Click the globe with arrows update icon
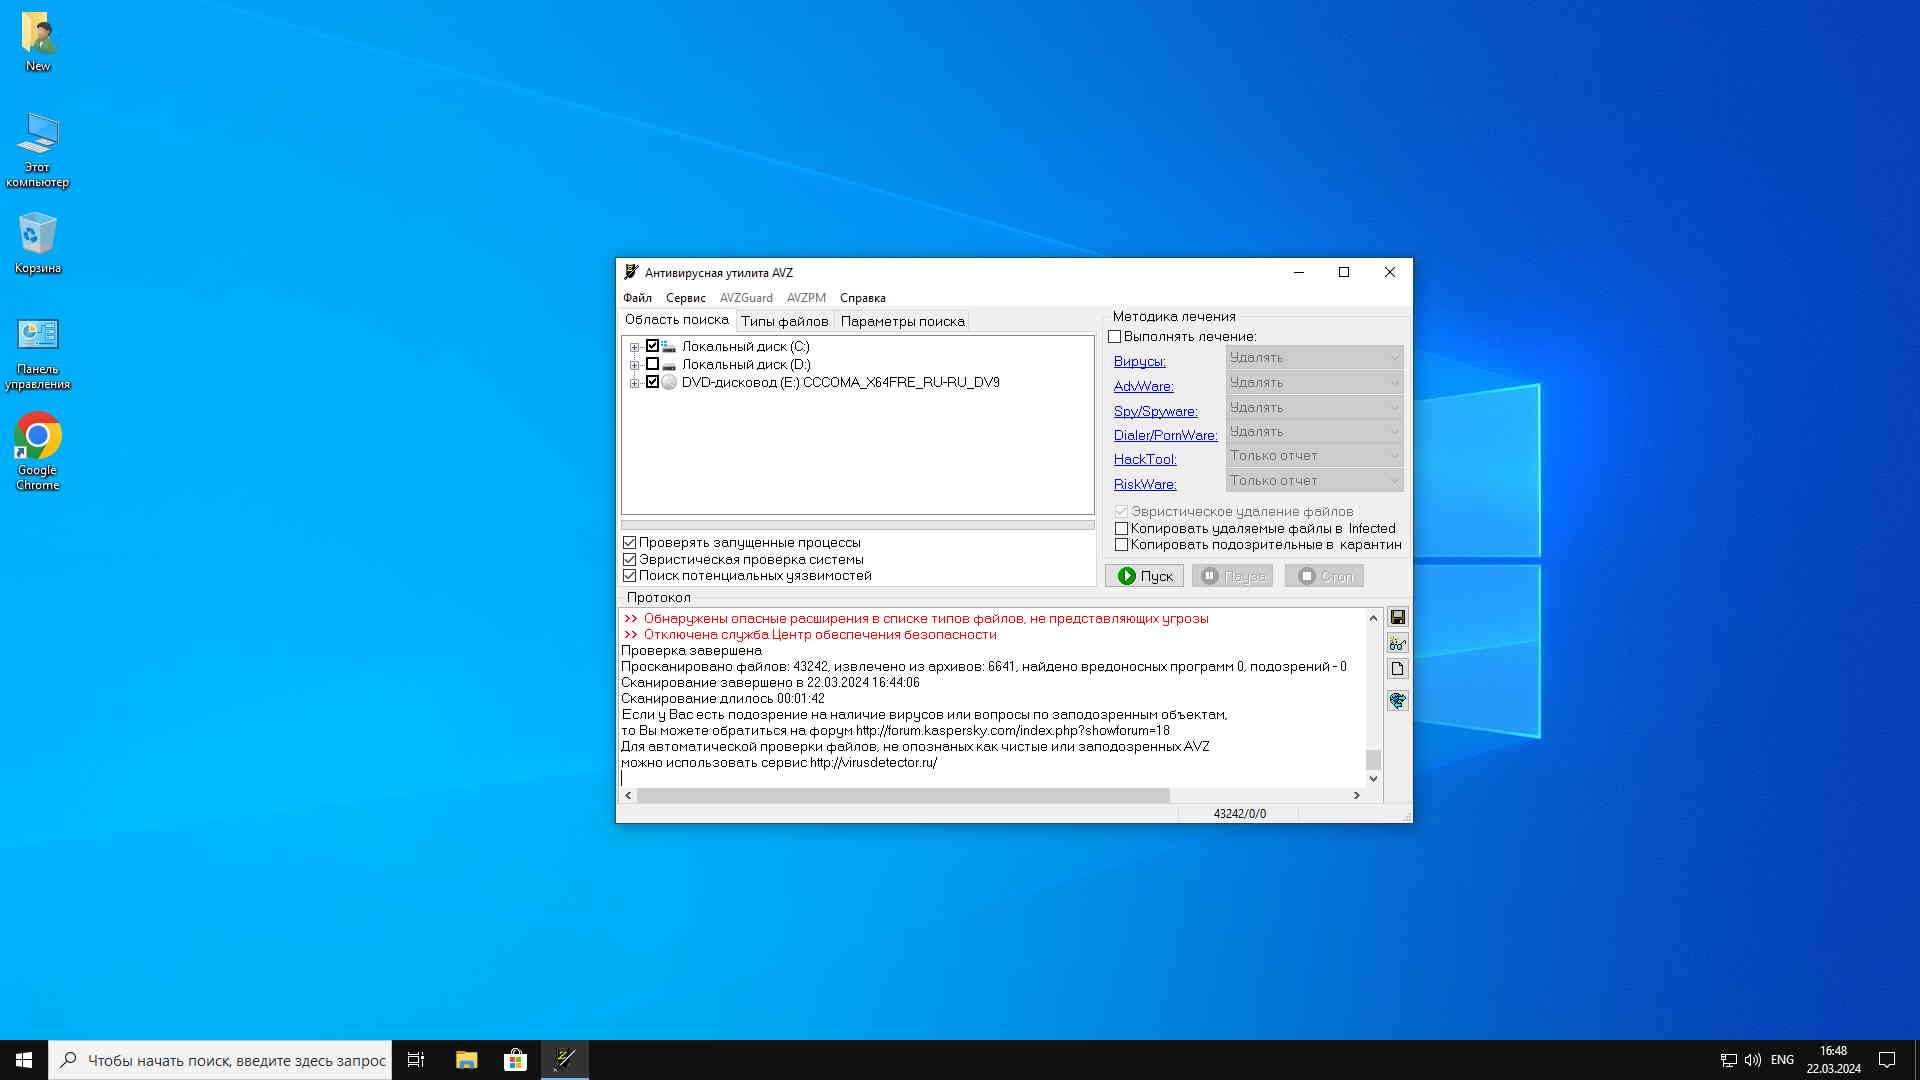The width and height of the screenshot is (1920, 1080). point(1397,700)
